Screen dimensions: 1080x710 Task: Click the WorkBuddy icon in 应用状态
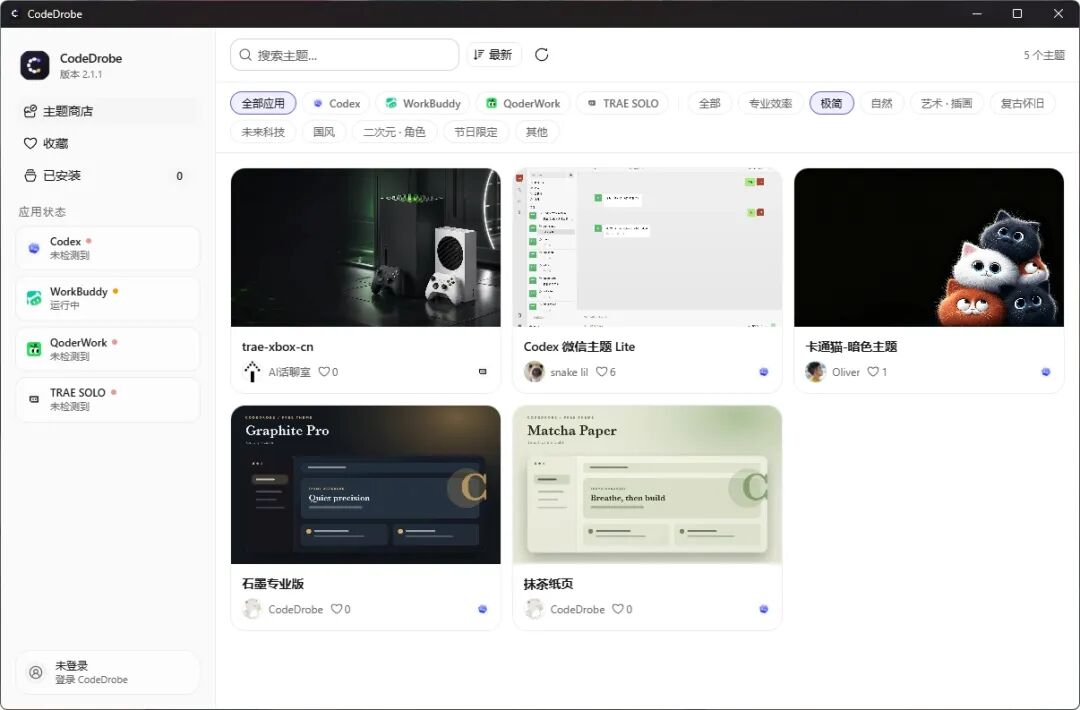tap(34, 298)
